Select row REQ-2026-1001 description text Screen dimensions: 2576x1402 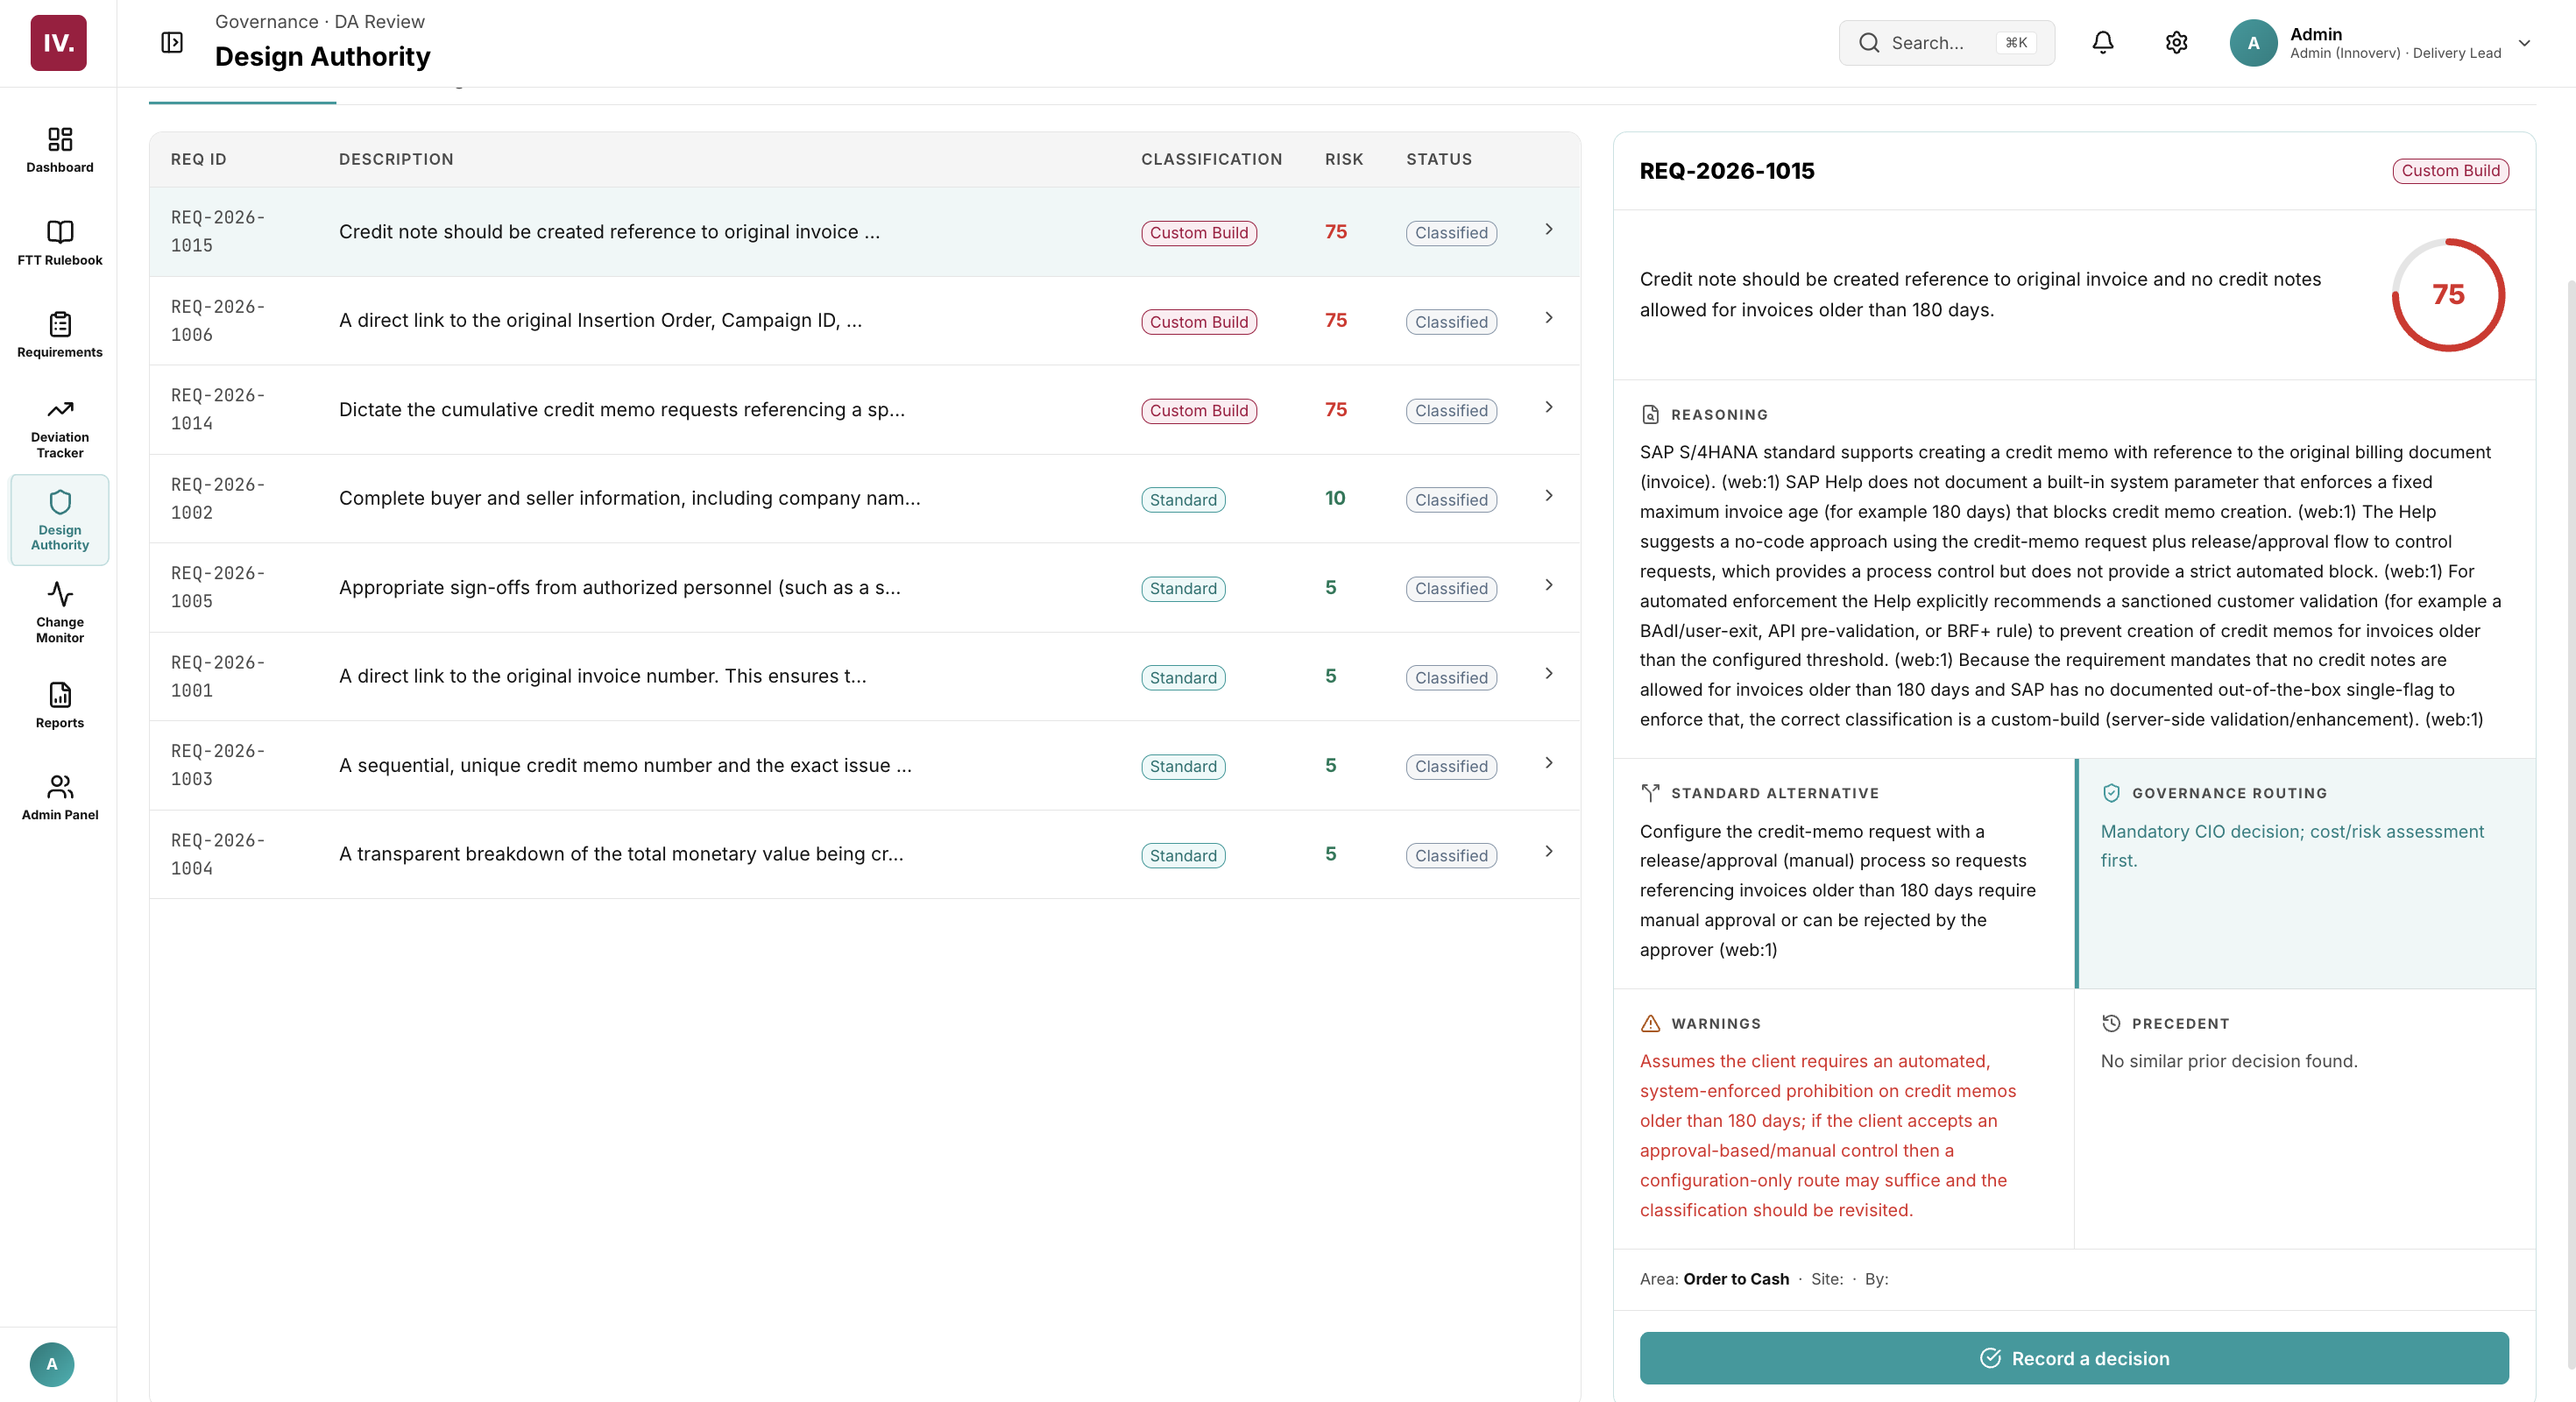coord(602,676)
